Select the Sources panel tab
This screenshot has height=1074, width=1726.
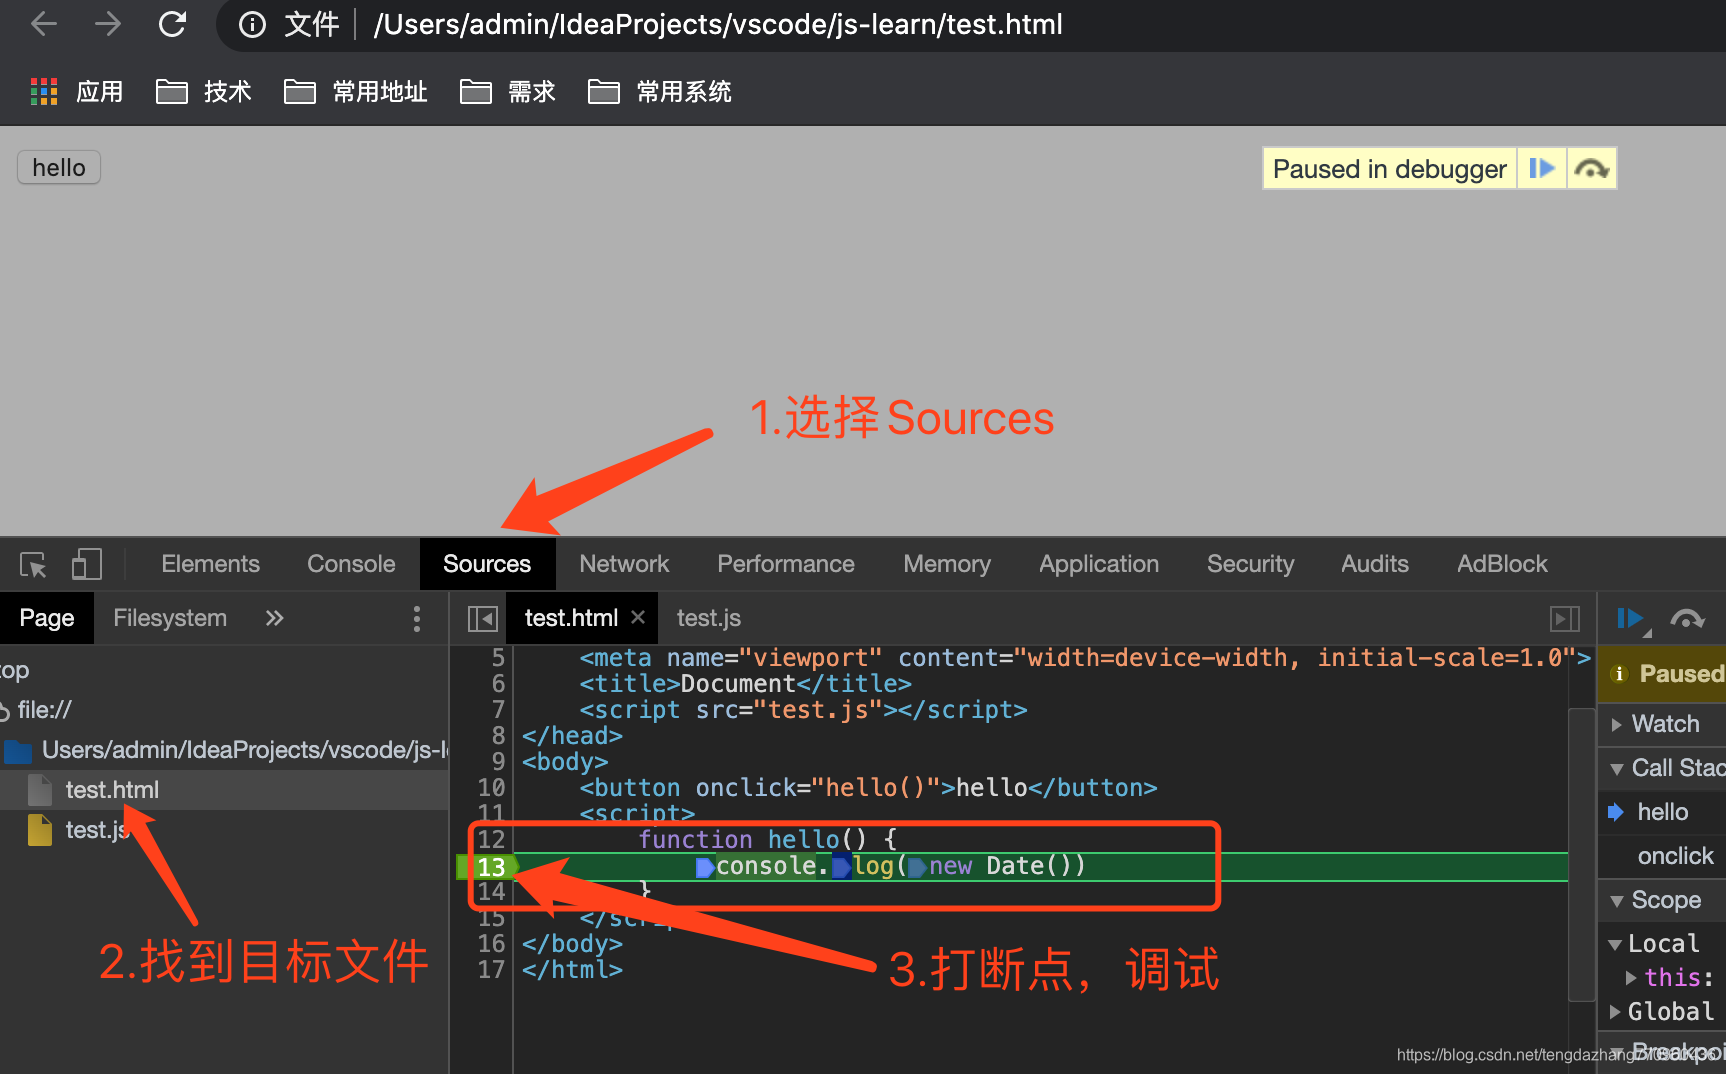coord(487,564)
